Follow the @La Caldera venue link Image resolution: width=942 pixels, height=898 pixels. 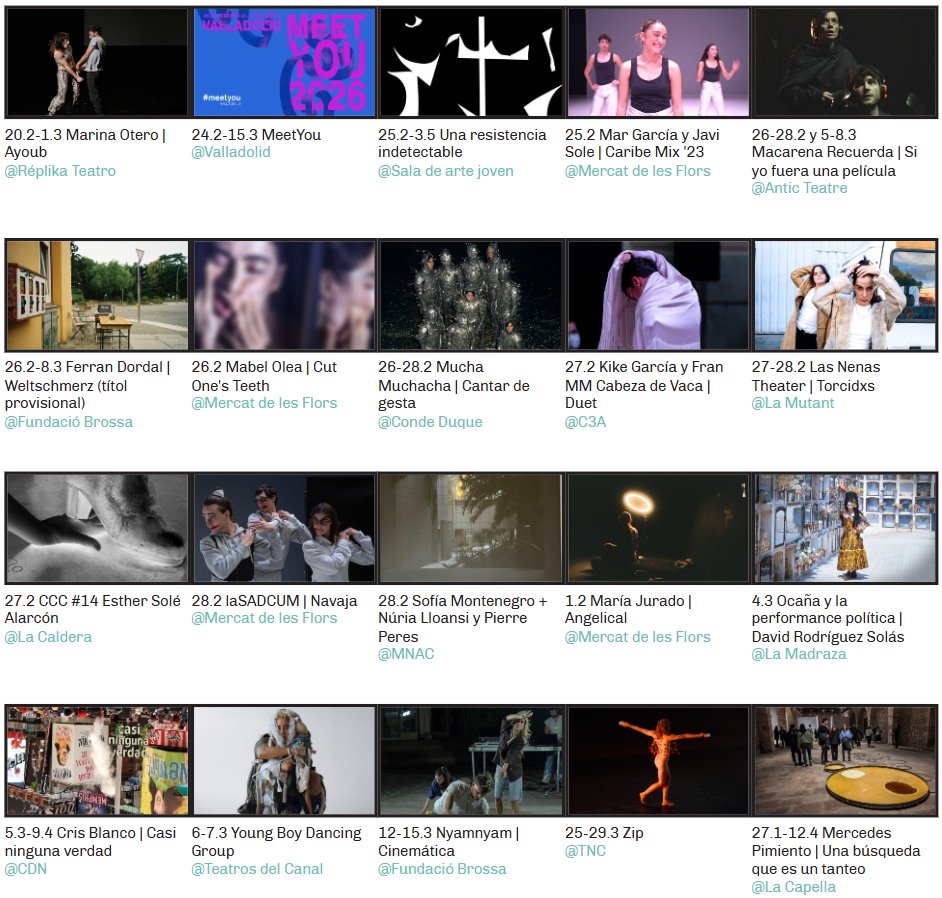tap(48, 637)
